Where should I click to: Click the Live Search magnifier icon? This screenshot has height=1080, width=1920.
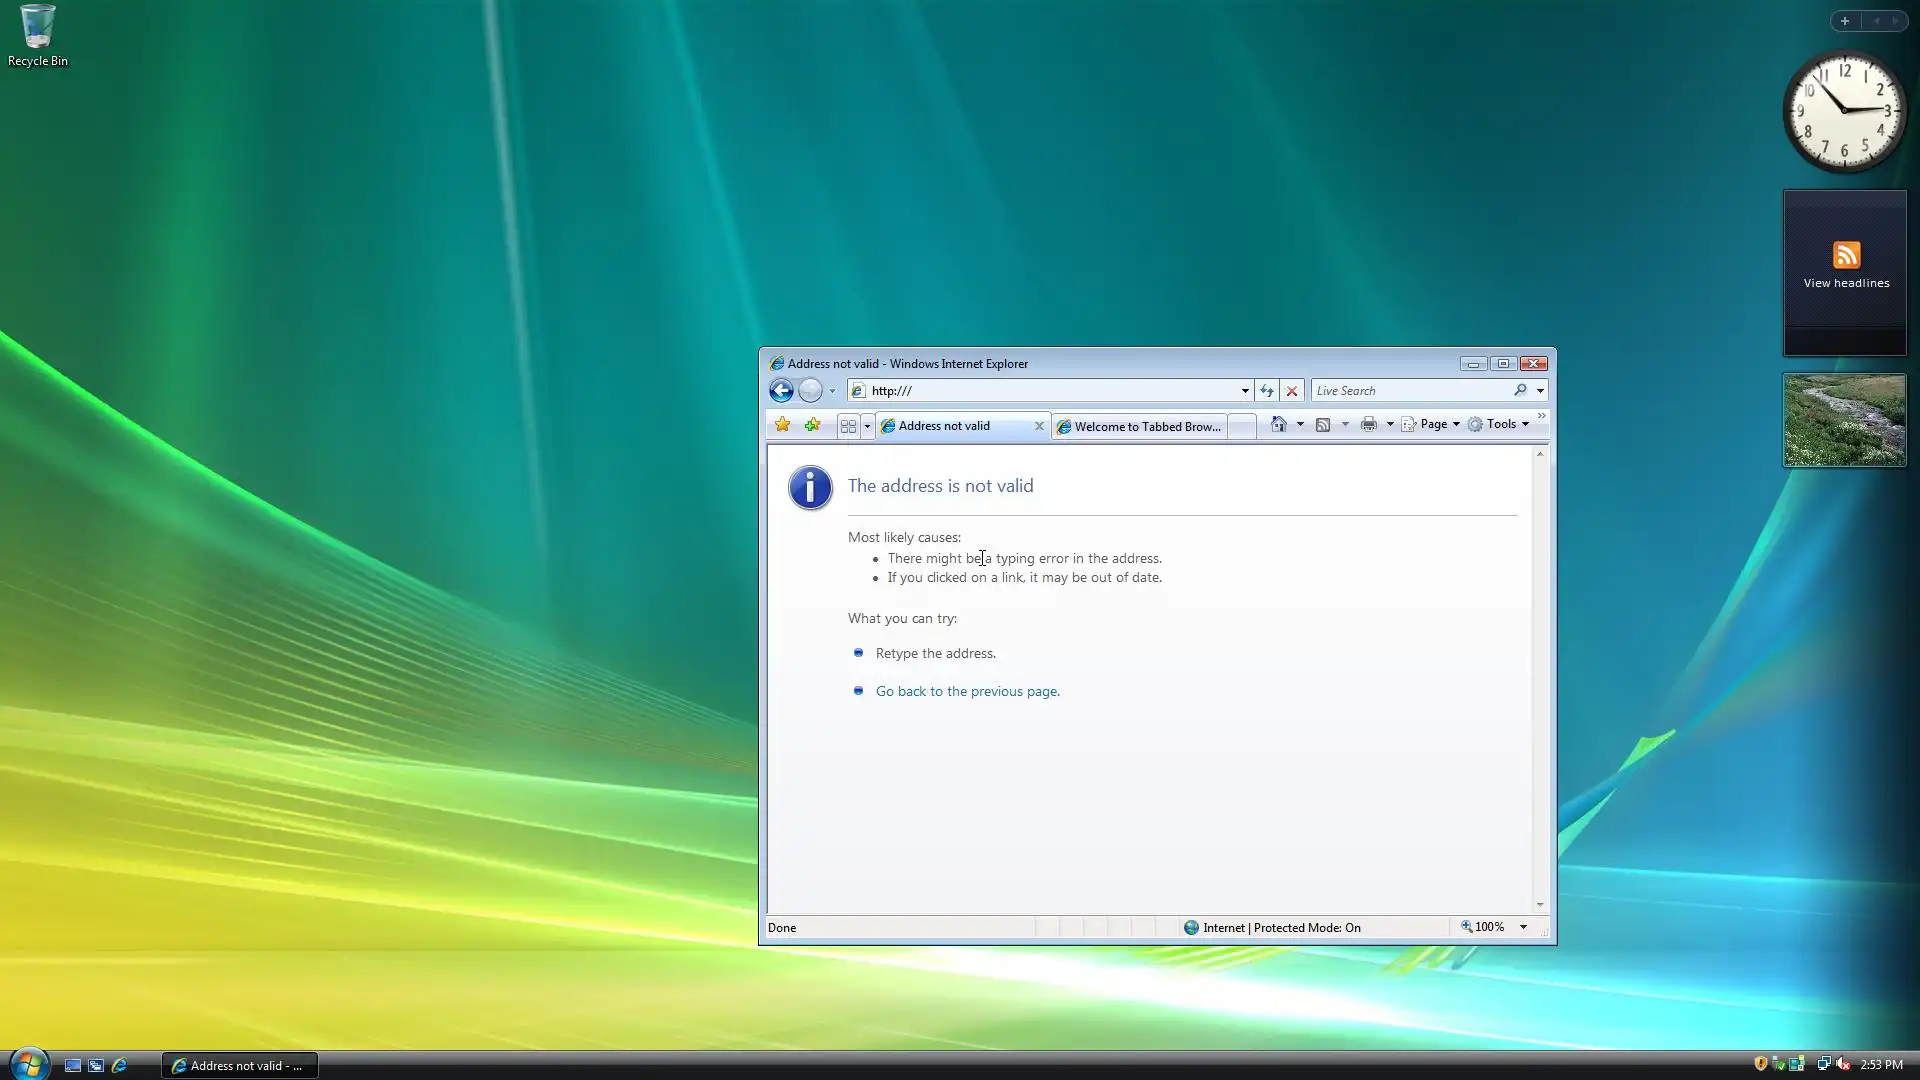pyautogui.click(x=1520, y=391)
